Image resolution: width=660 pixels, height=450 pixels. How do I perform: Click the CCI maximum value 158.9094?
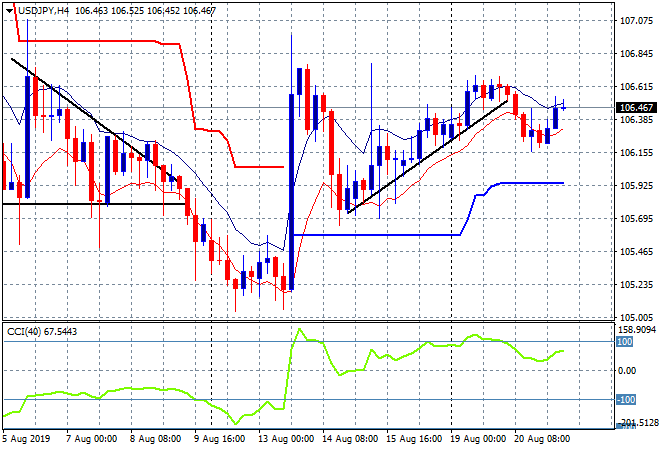(638, 330)
